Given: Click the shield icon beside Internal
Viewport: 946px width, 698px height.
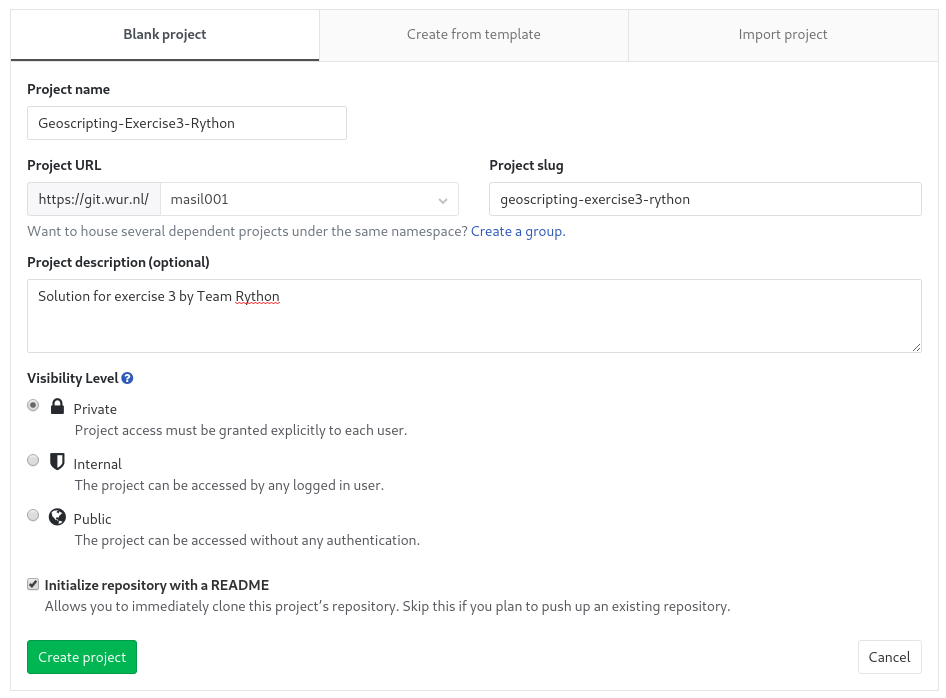Looking at the screenshot, I should [x=58, y=460].
